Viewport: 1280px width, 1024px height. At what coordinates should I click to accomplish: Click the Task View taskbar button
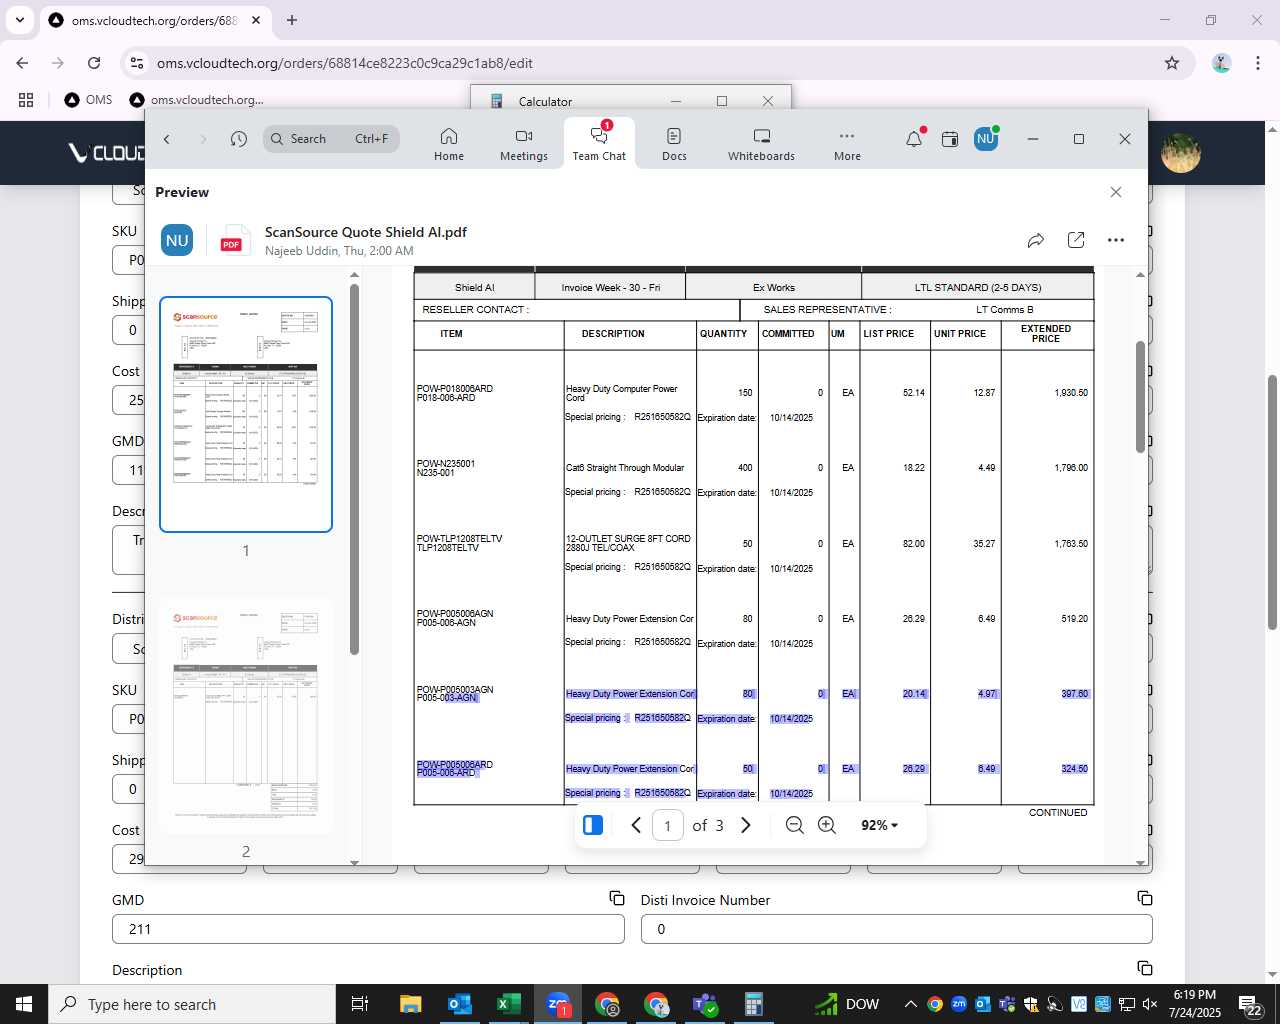coord(360,1004)
